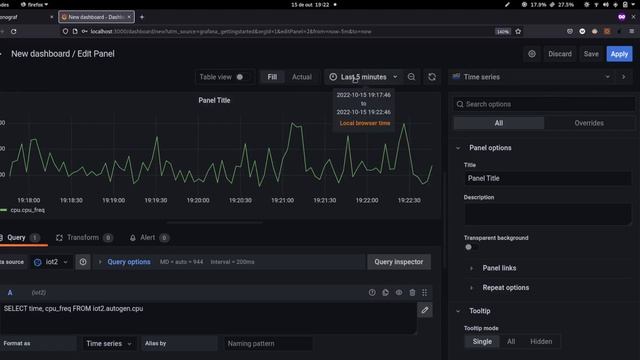Open the Firefox activities menu in top bar

tap(34, 4)
